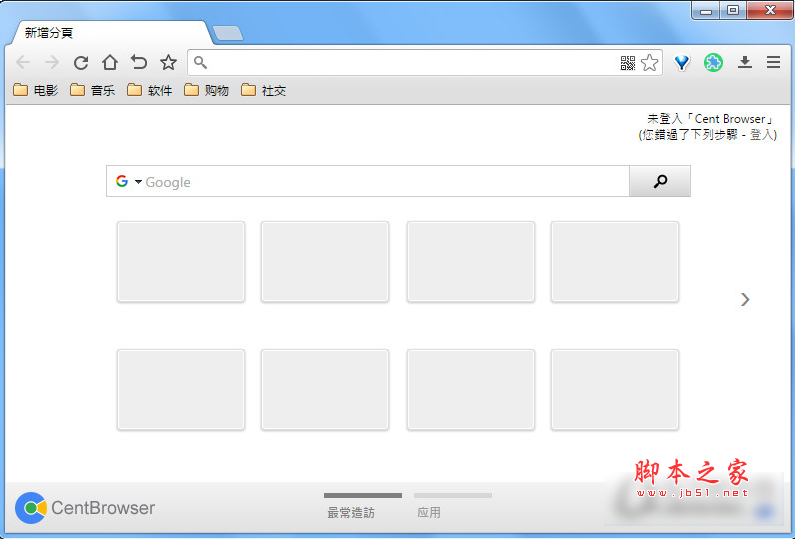Switch to the 应用 section
This screenshot has height=539, width=795.
(429, 513)
